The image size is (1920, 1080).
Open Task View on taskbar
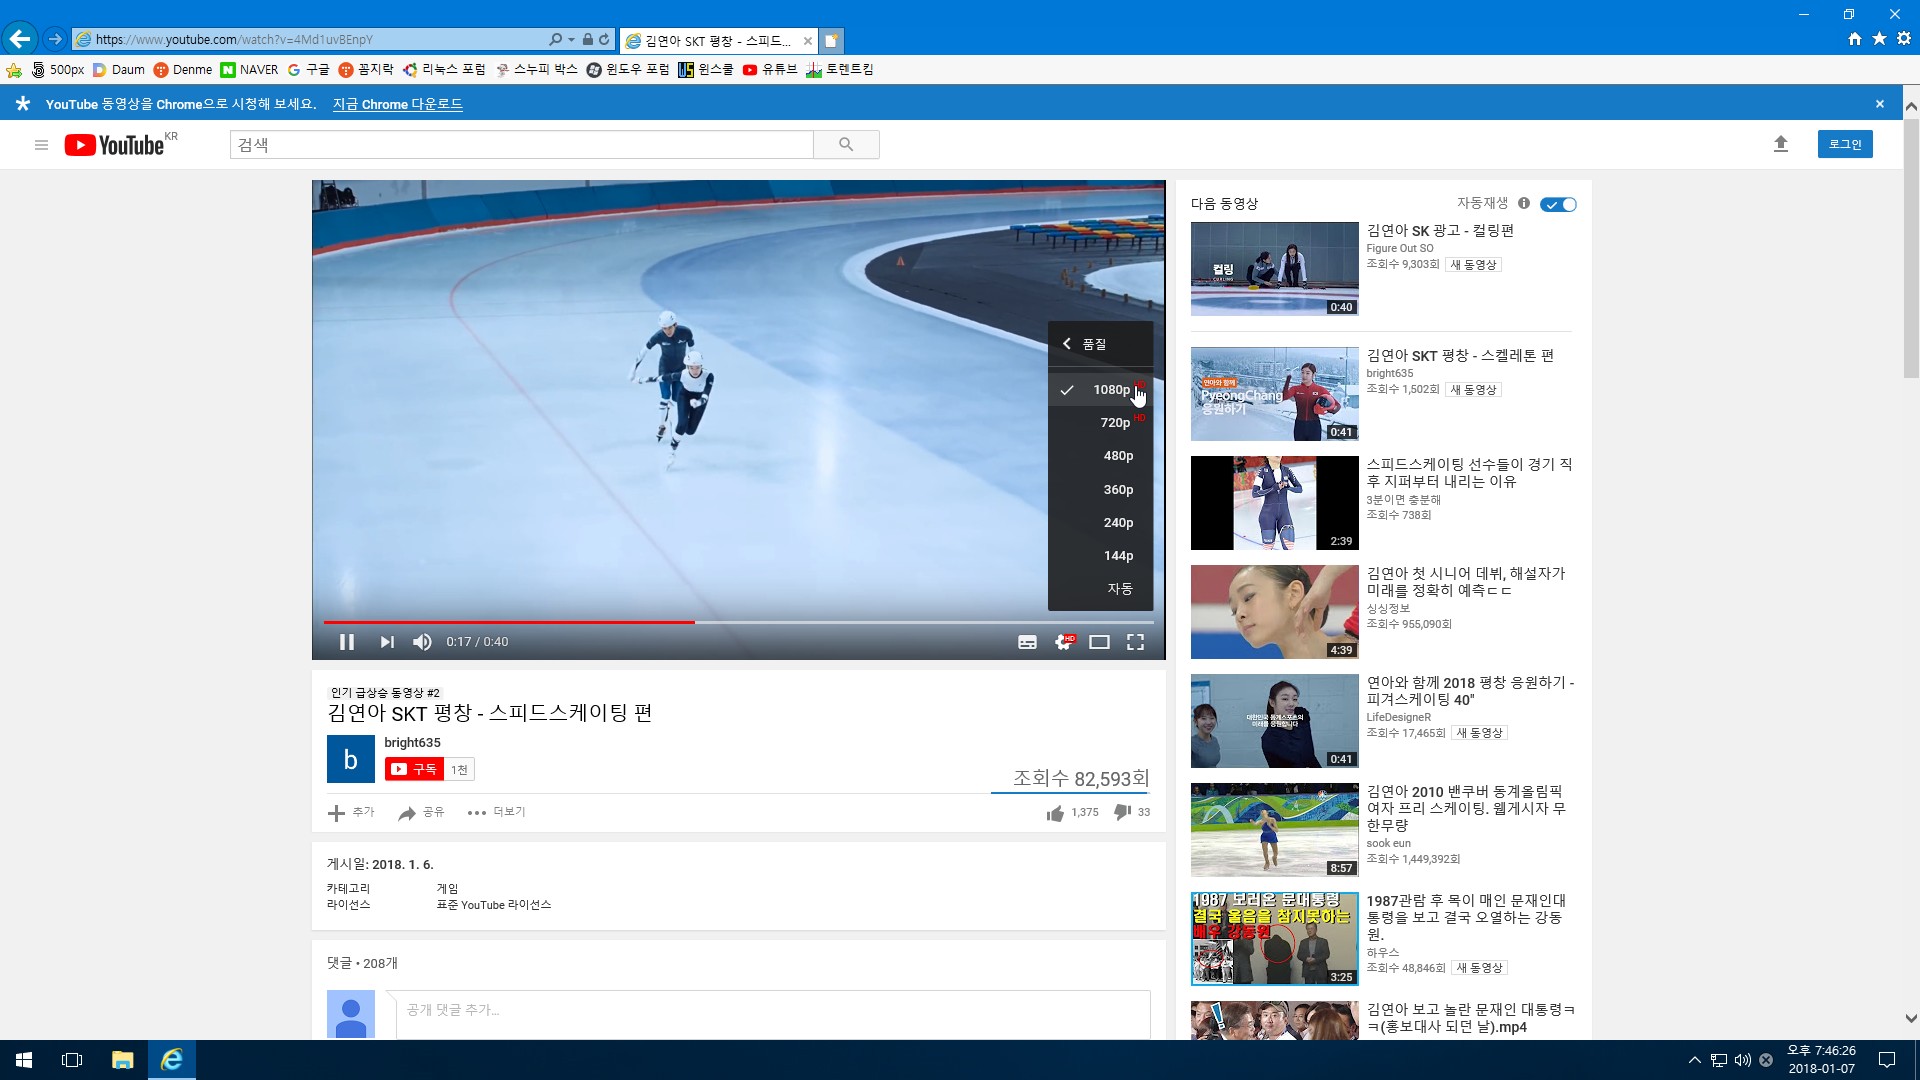(x=72, y=1060)
